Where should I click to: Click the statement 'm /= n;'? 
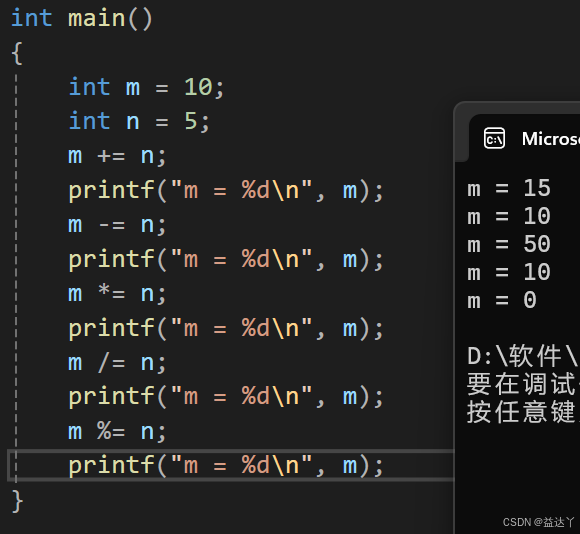(117, 363)
